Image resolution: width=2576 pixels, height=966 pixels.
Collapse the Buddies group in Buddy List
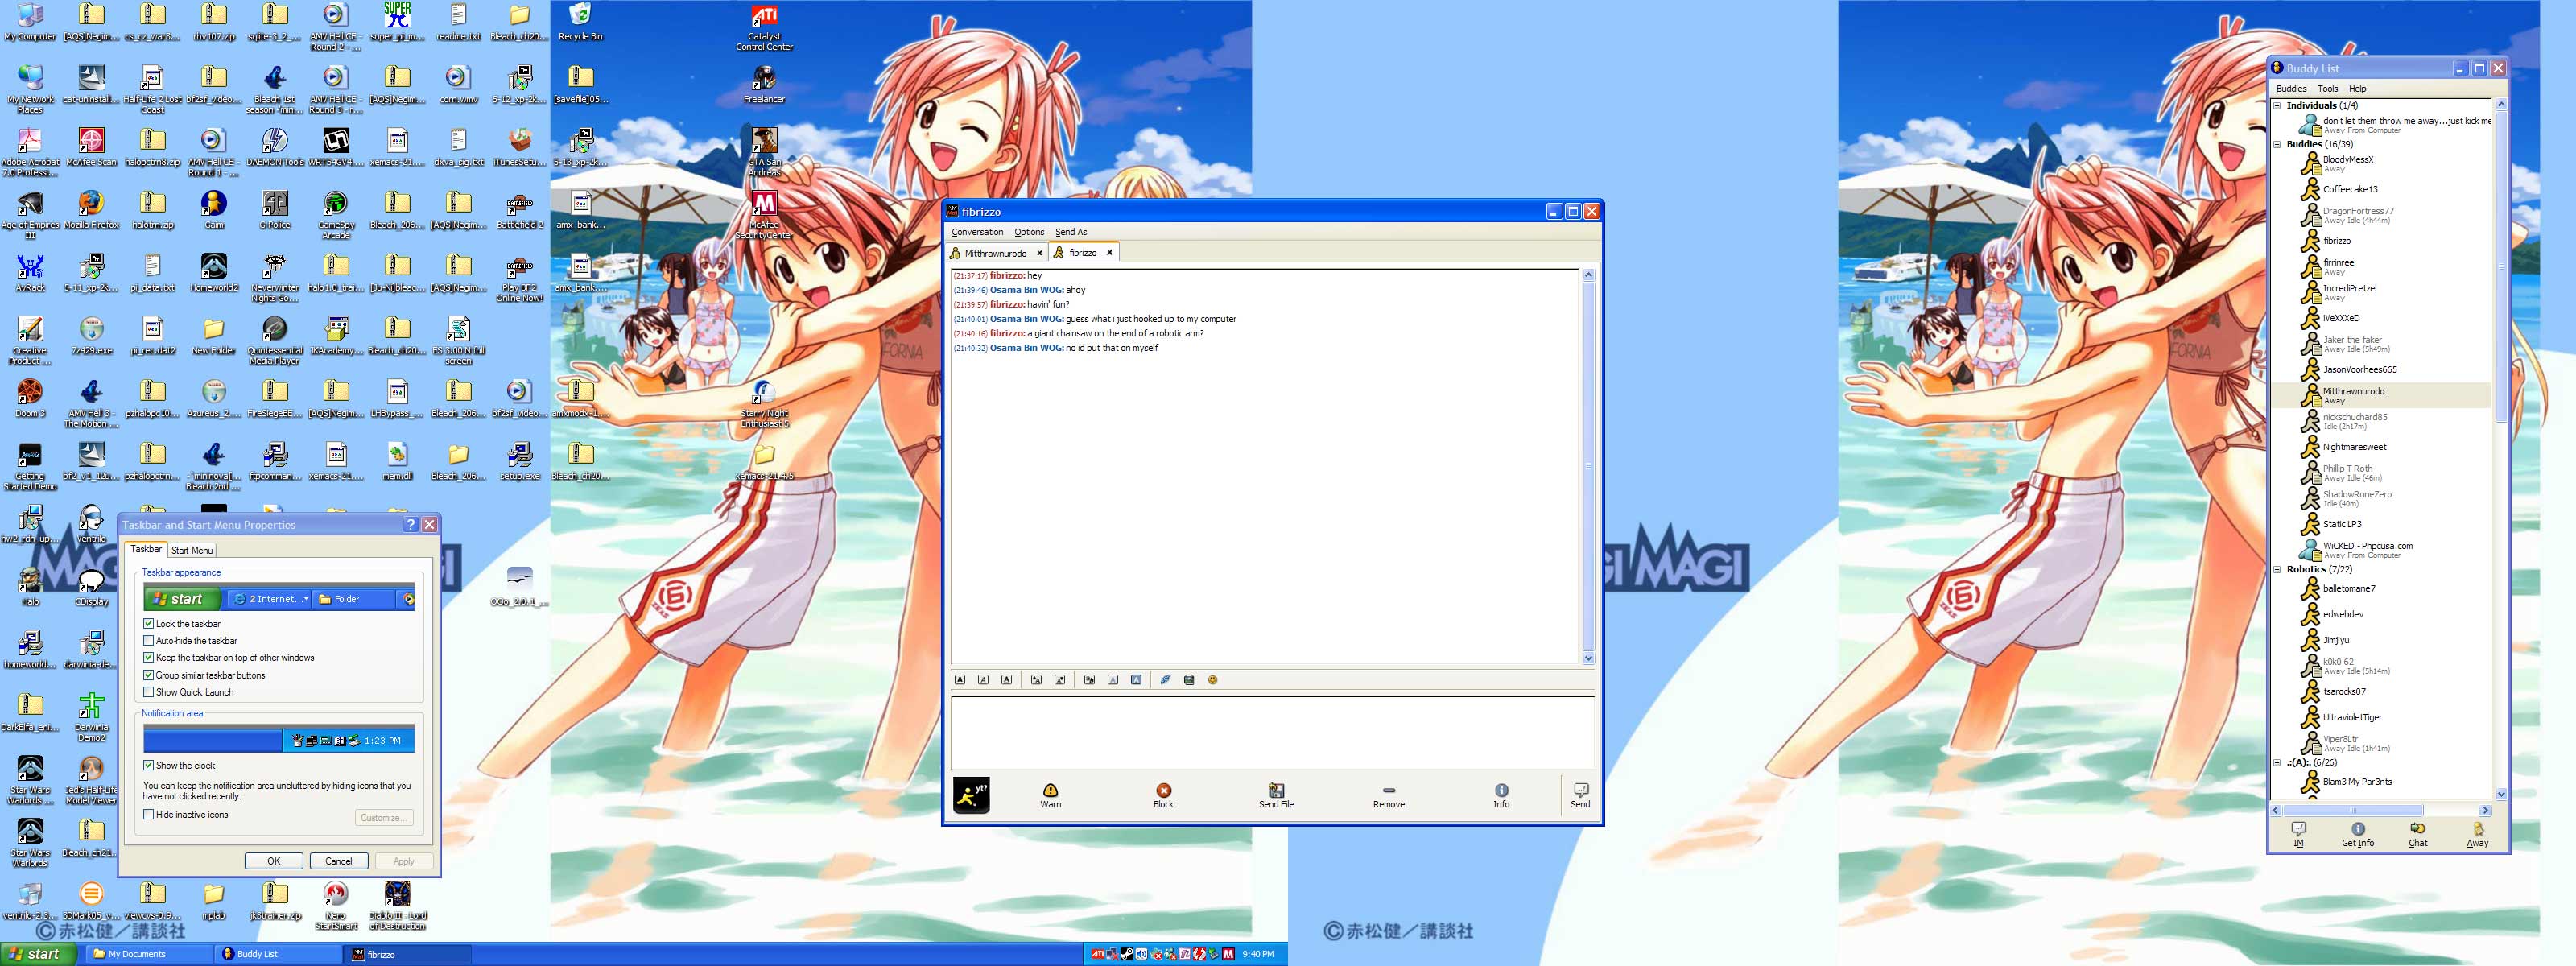tap(2278, 145)
